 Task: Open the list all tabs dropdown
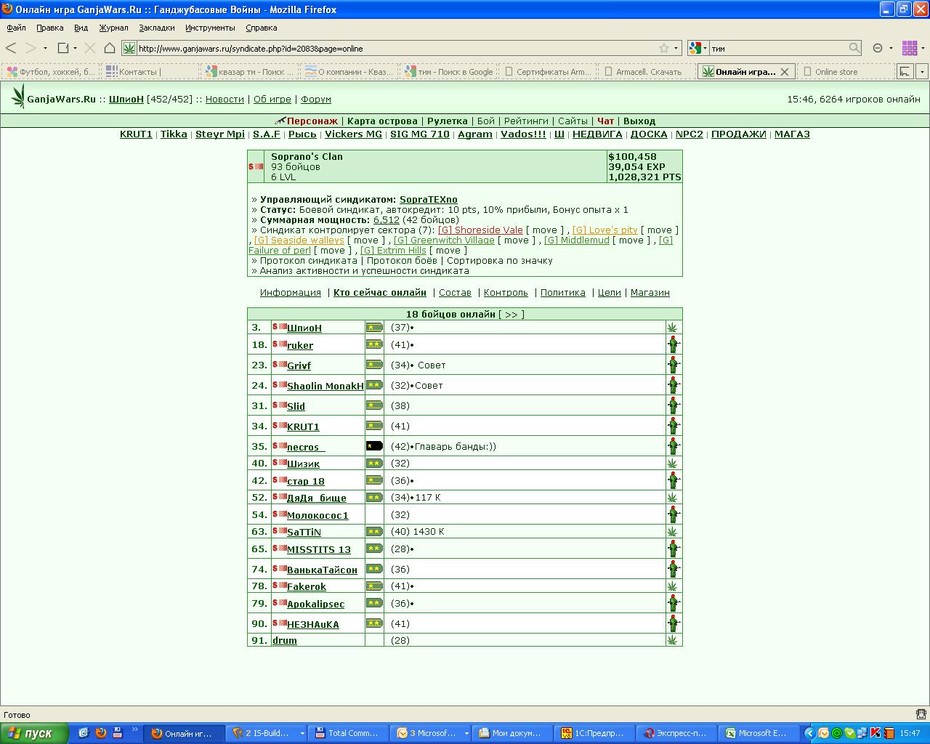pos(922,72)
